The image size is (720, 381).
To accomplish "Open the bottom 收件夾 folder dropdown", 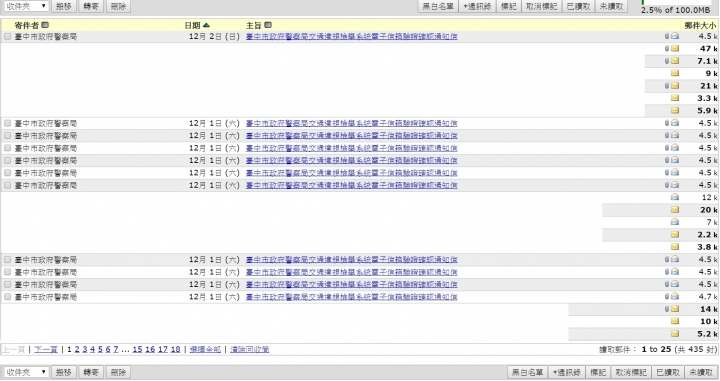I will [x=26, y=372].
